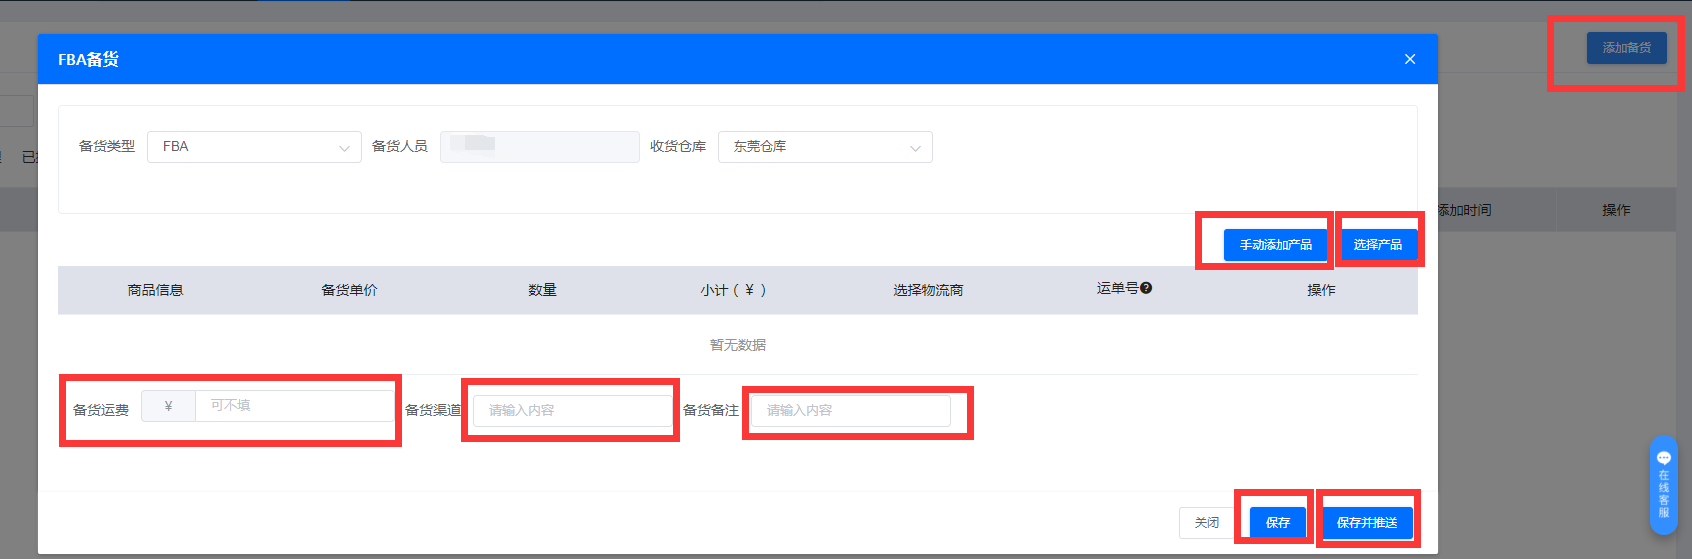Image resolution: width=1692 pixels, height=559 pixels.
Task: Click the 手动添加产品 button
Action: click(1275, 245)
